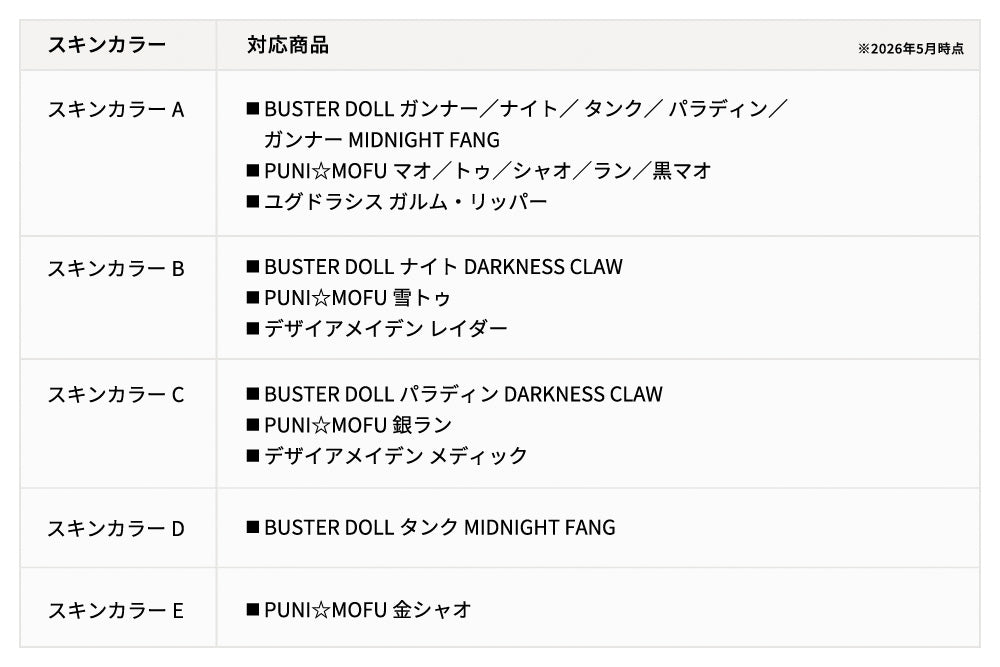
Task: Click the スキンカラー A row label
Action: [x=116, y=110]
